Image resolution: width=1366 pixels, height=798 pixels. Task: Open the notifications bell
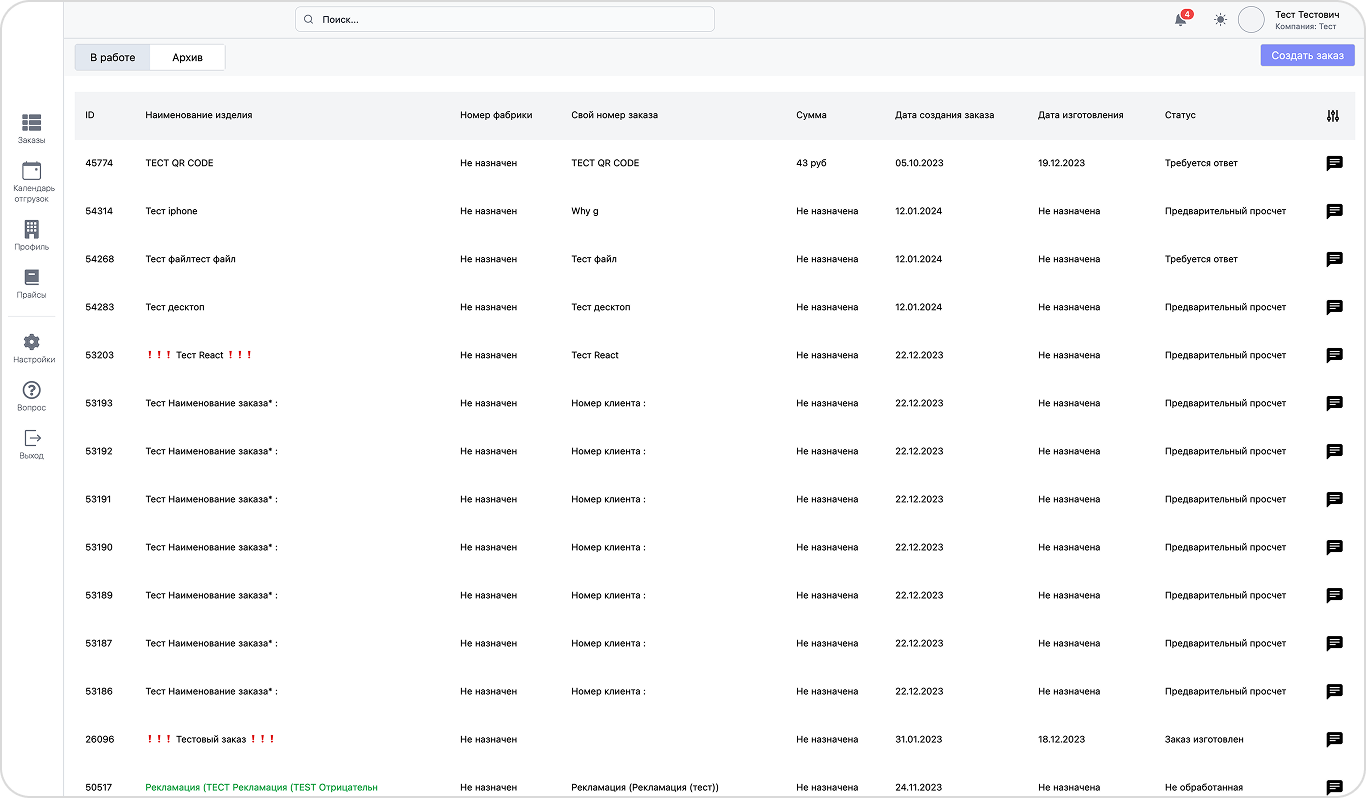tap(1181, 20)
